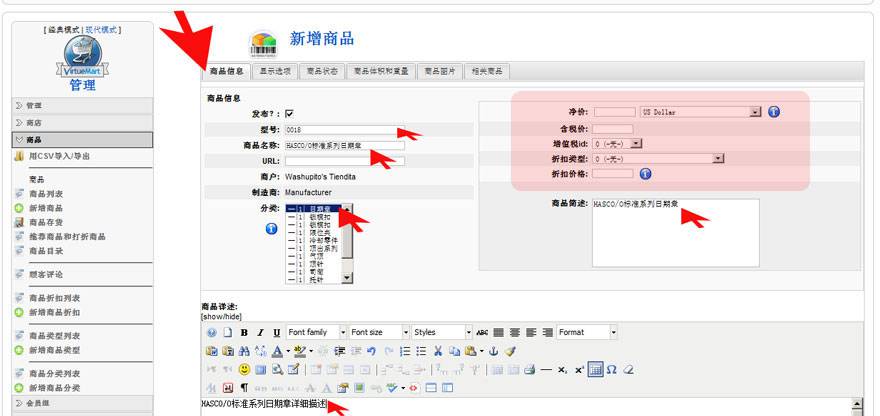Open 用CSV导入/导出 link
The height and width of the screenshot is (416, 880).
coord(59,156)
